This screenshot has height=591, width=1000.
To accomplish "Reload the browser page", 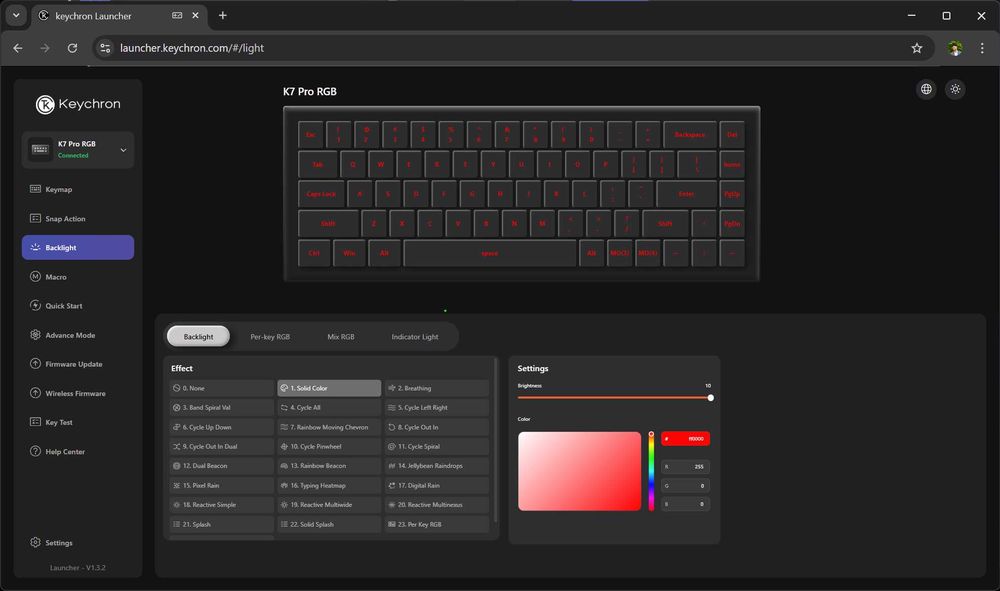I will point(72,48).
